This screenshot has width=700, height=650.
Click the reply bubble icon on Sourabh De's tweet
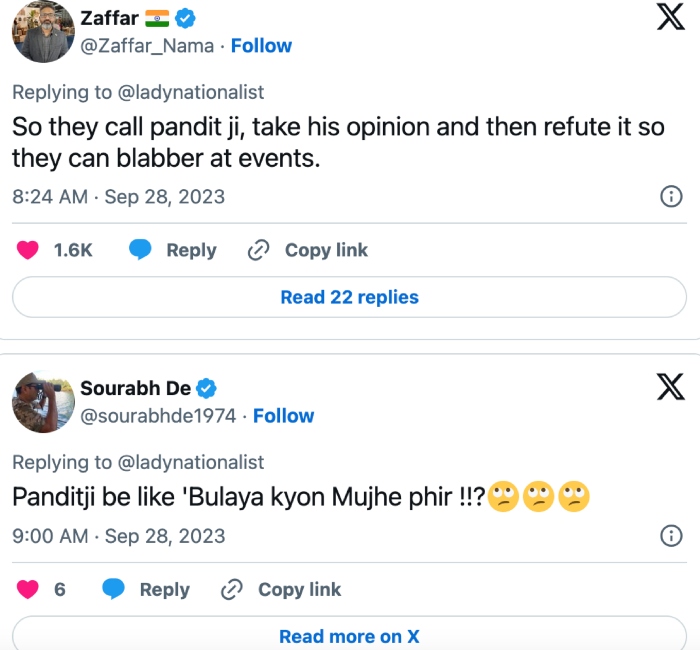[114, 590]
